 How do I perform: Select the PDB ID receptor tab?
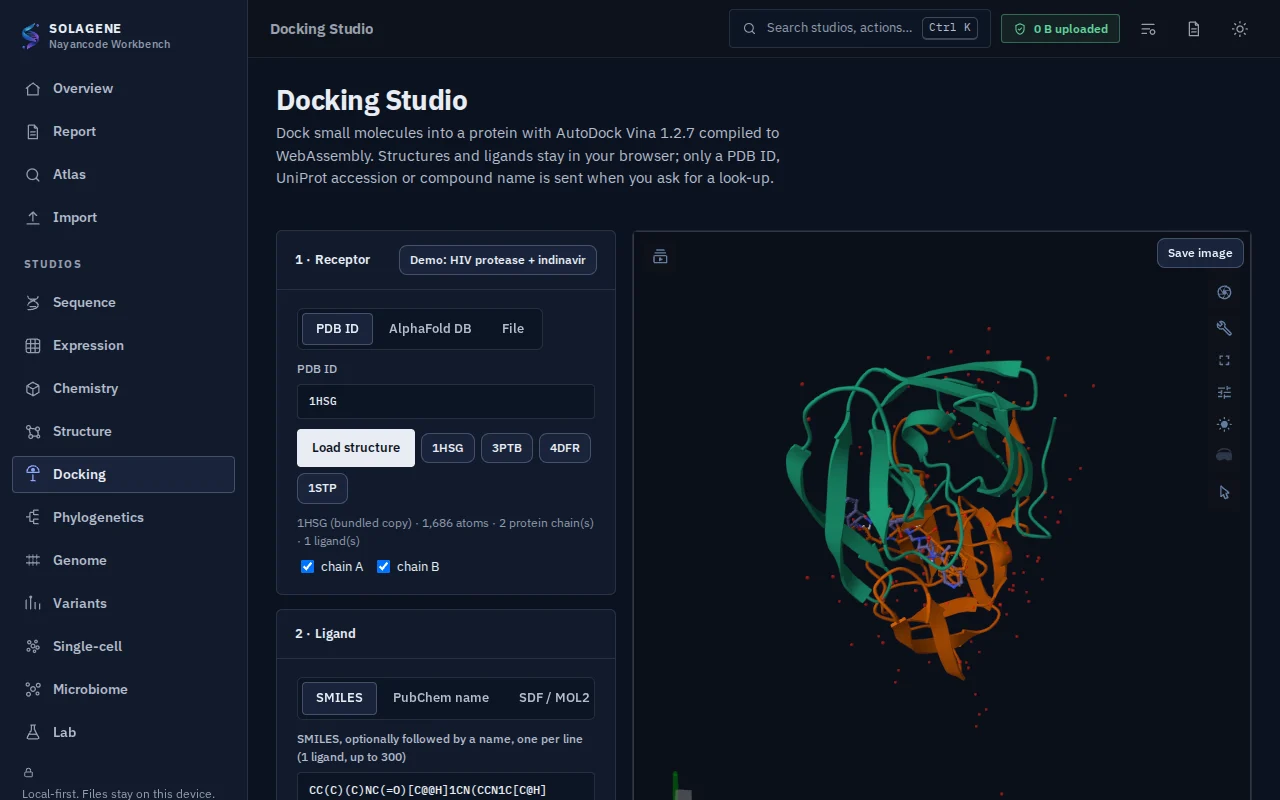click(x=337, y=329)
